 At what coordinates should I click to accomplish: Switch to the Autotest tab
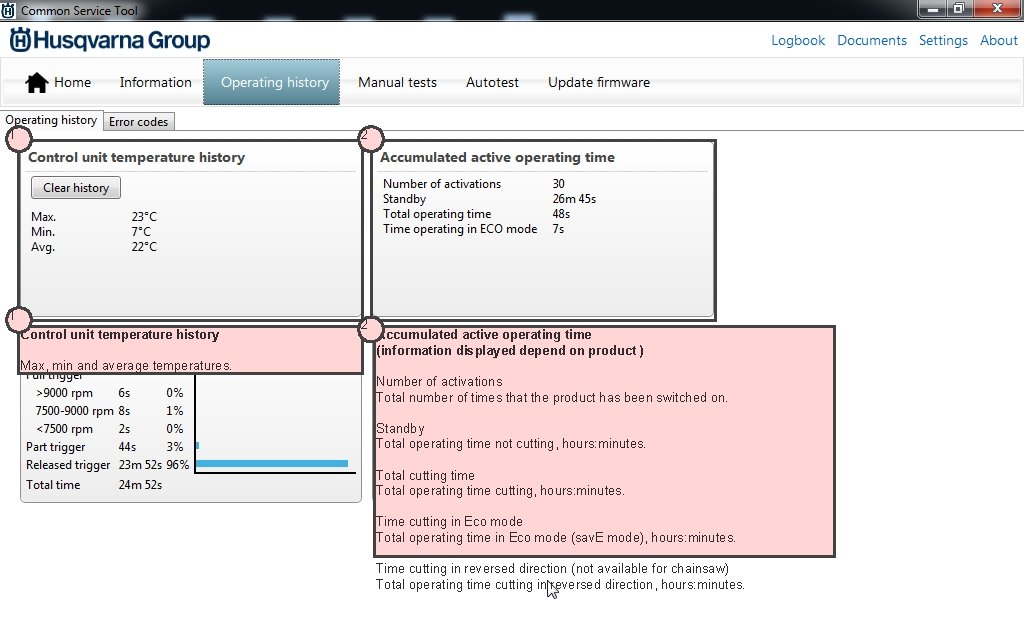coord(492,82)
